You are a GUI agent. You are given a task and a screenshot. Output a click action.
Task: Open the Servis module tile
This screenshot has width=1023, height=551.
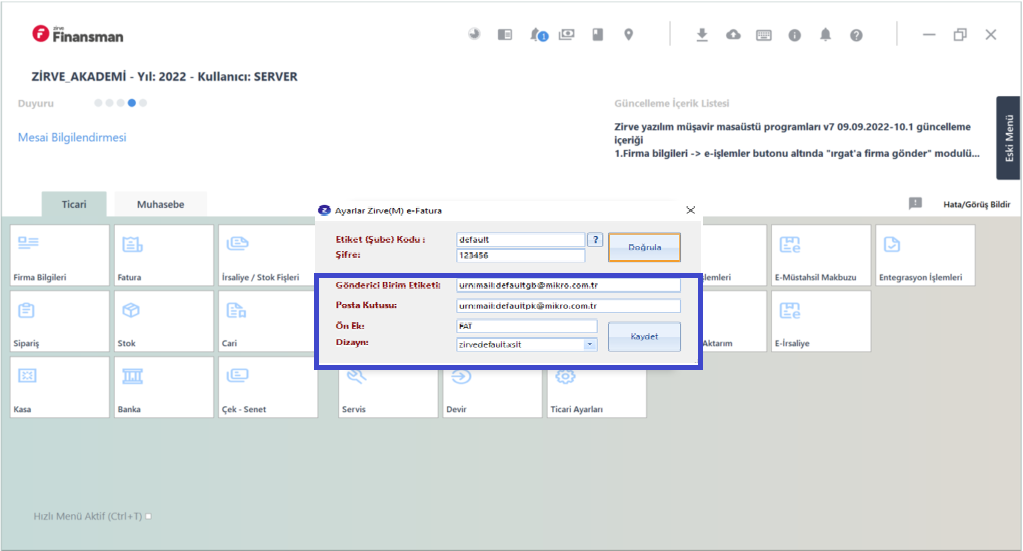(x=388, y=394)
